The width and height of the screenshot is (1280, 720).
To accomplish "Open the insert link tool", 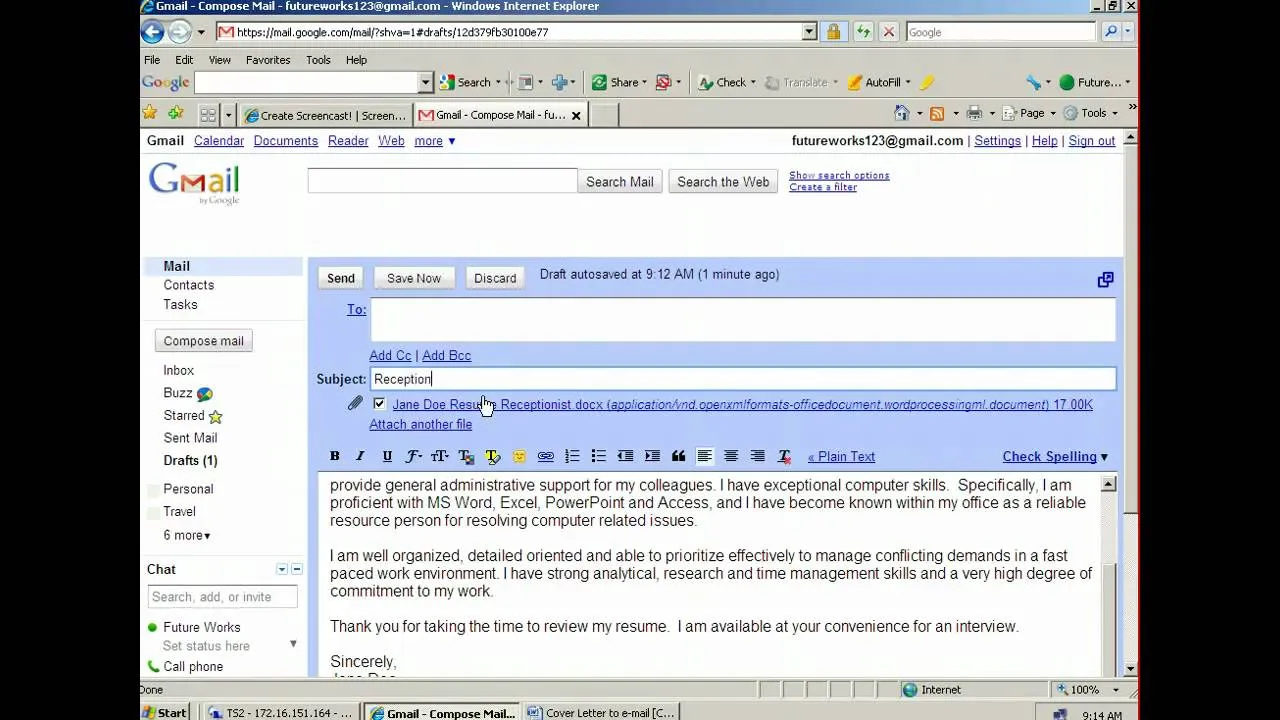I will [545, 456].
